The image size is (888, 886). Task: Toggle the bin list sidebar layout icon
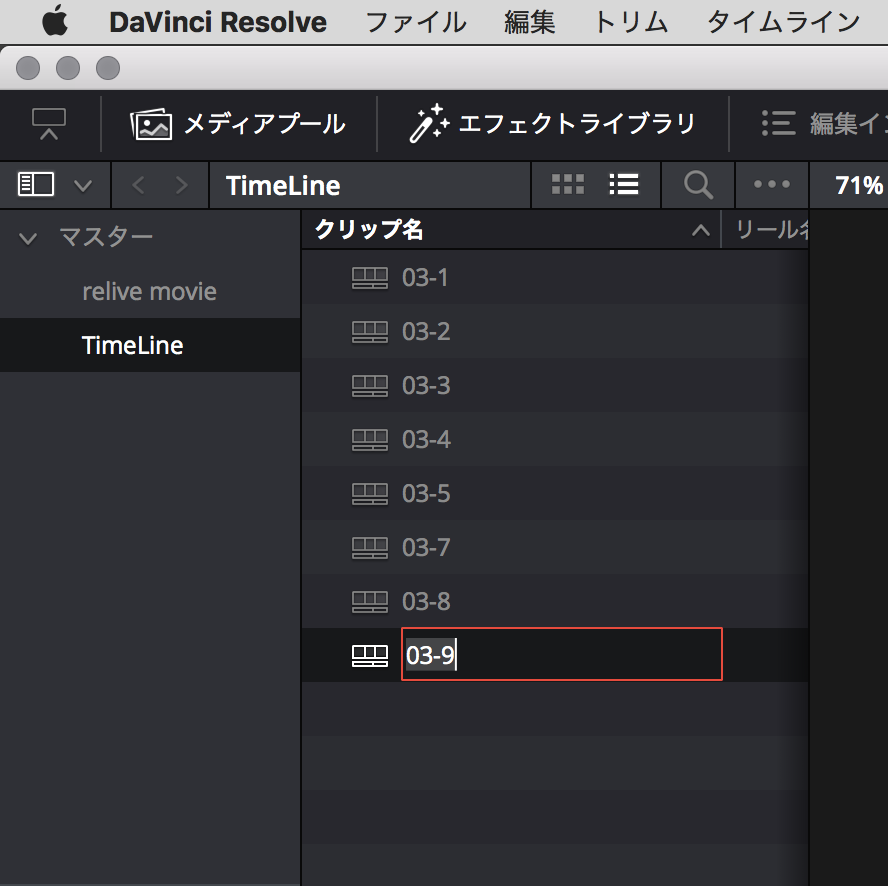coord(36,185)
